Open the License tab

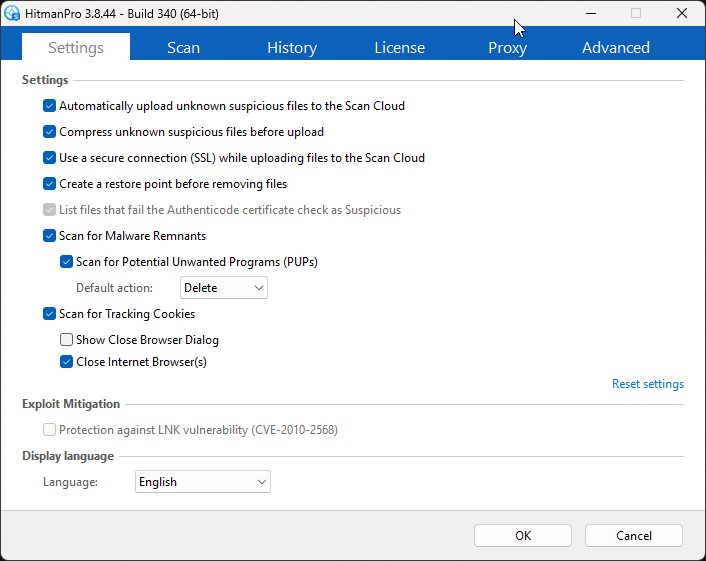[x=399, y=47]
